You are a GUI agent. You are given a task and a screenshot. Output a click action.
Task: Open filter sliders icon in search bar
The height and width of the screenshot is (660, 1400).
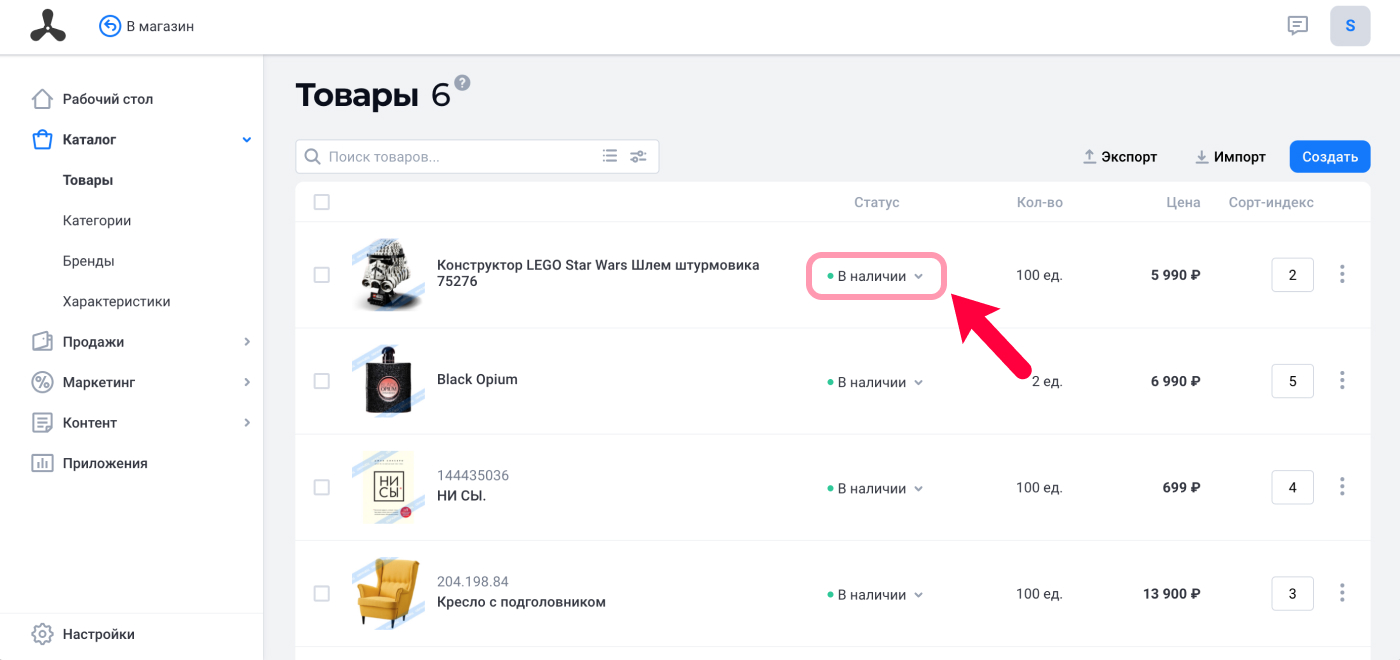pyautogui.click(x=638, y=156)
